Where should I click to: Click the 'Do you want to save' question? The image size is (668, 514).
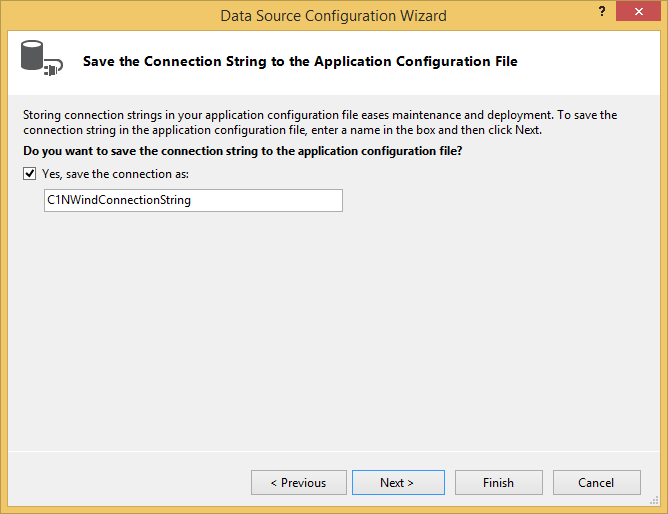[242, 151]
